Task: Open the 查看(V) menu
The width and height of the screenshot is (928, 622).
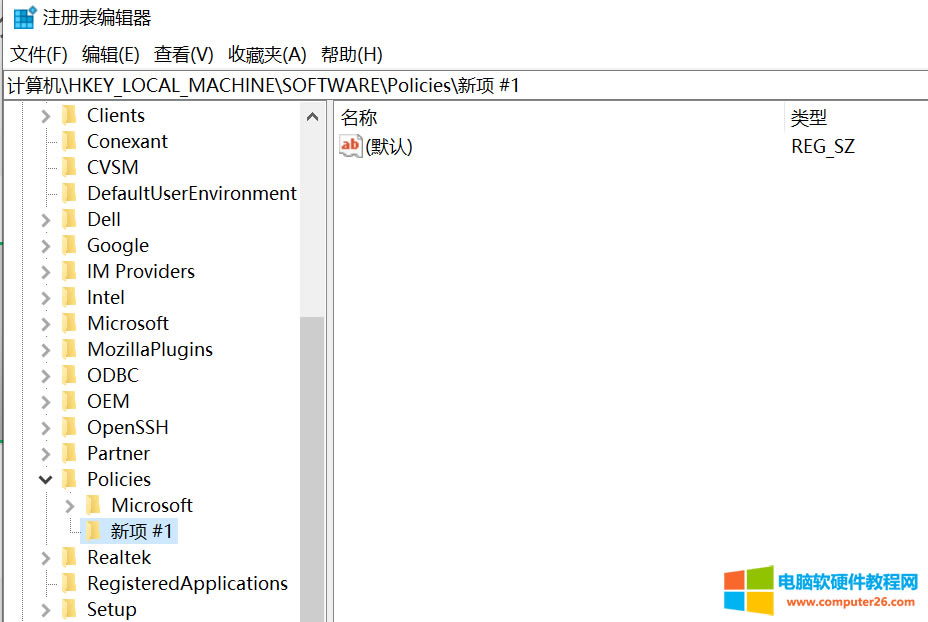Action: pyautogui.click(x=184, y=54)
